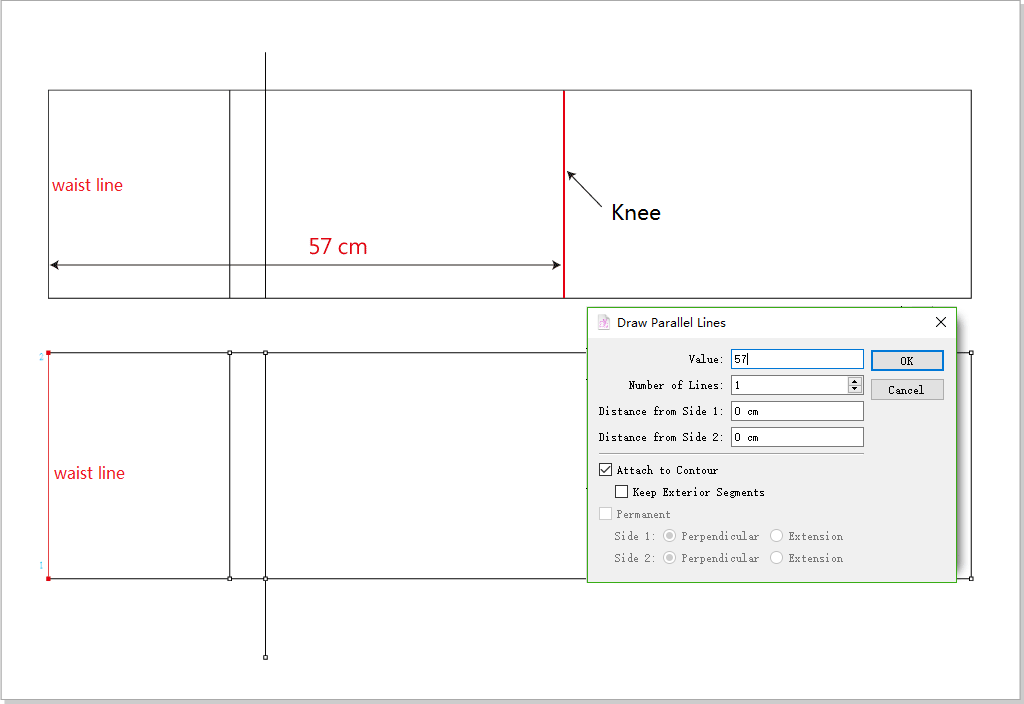Click the Distance from Side 1 field
1024x704 pixels.
click(x=796, y=411)
